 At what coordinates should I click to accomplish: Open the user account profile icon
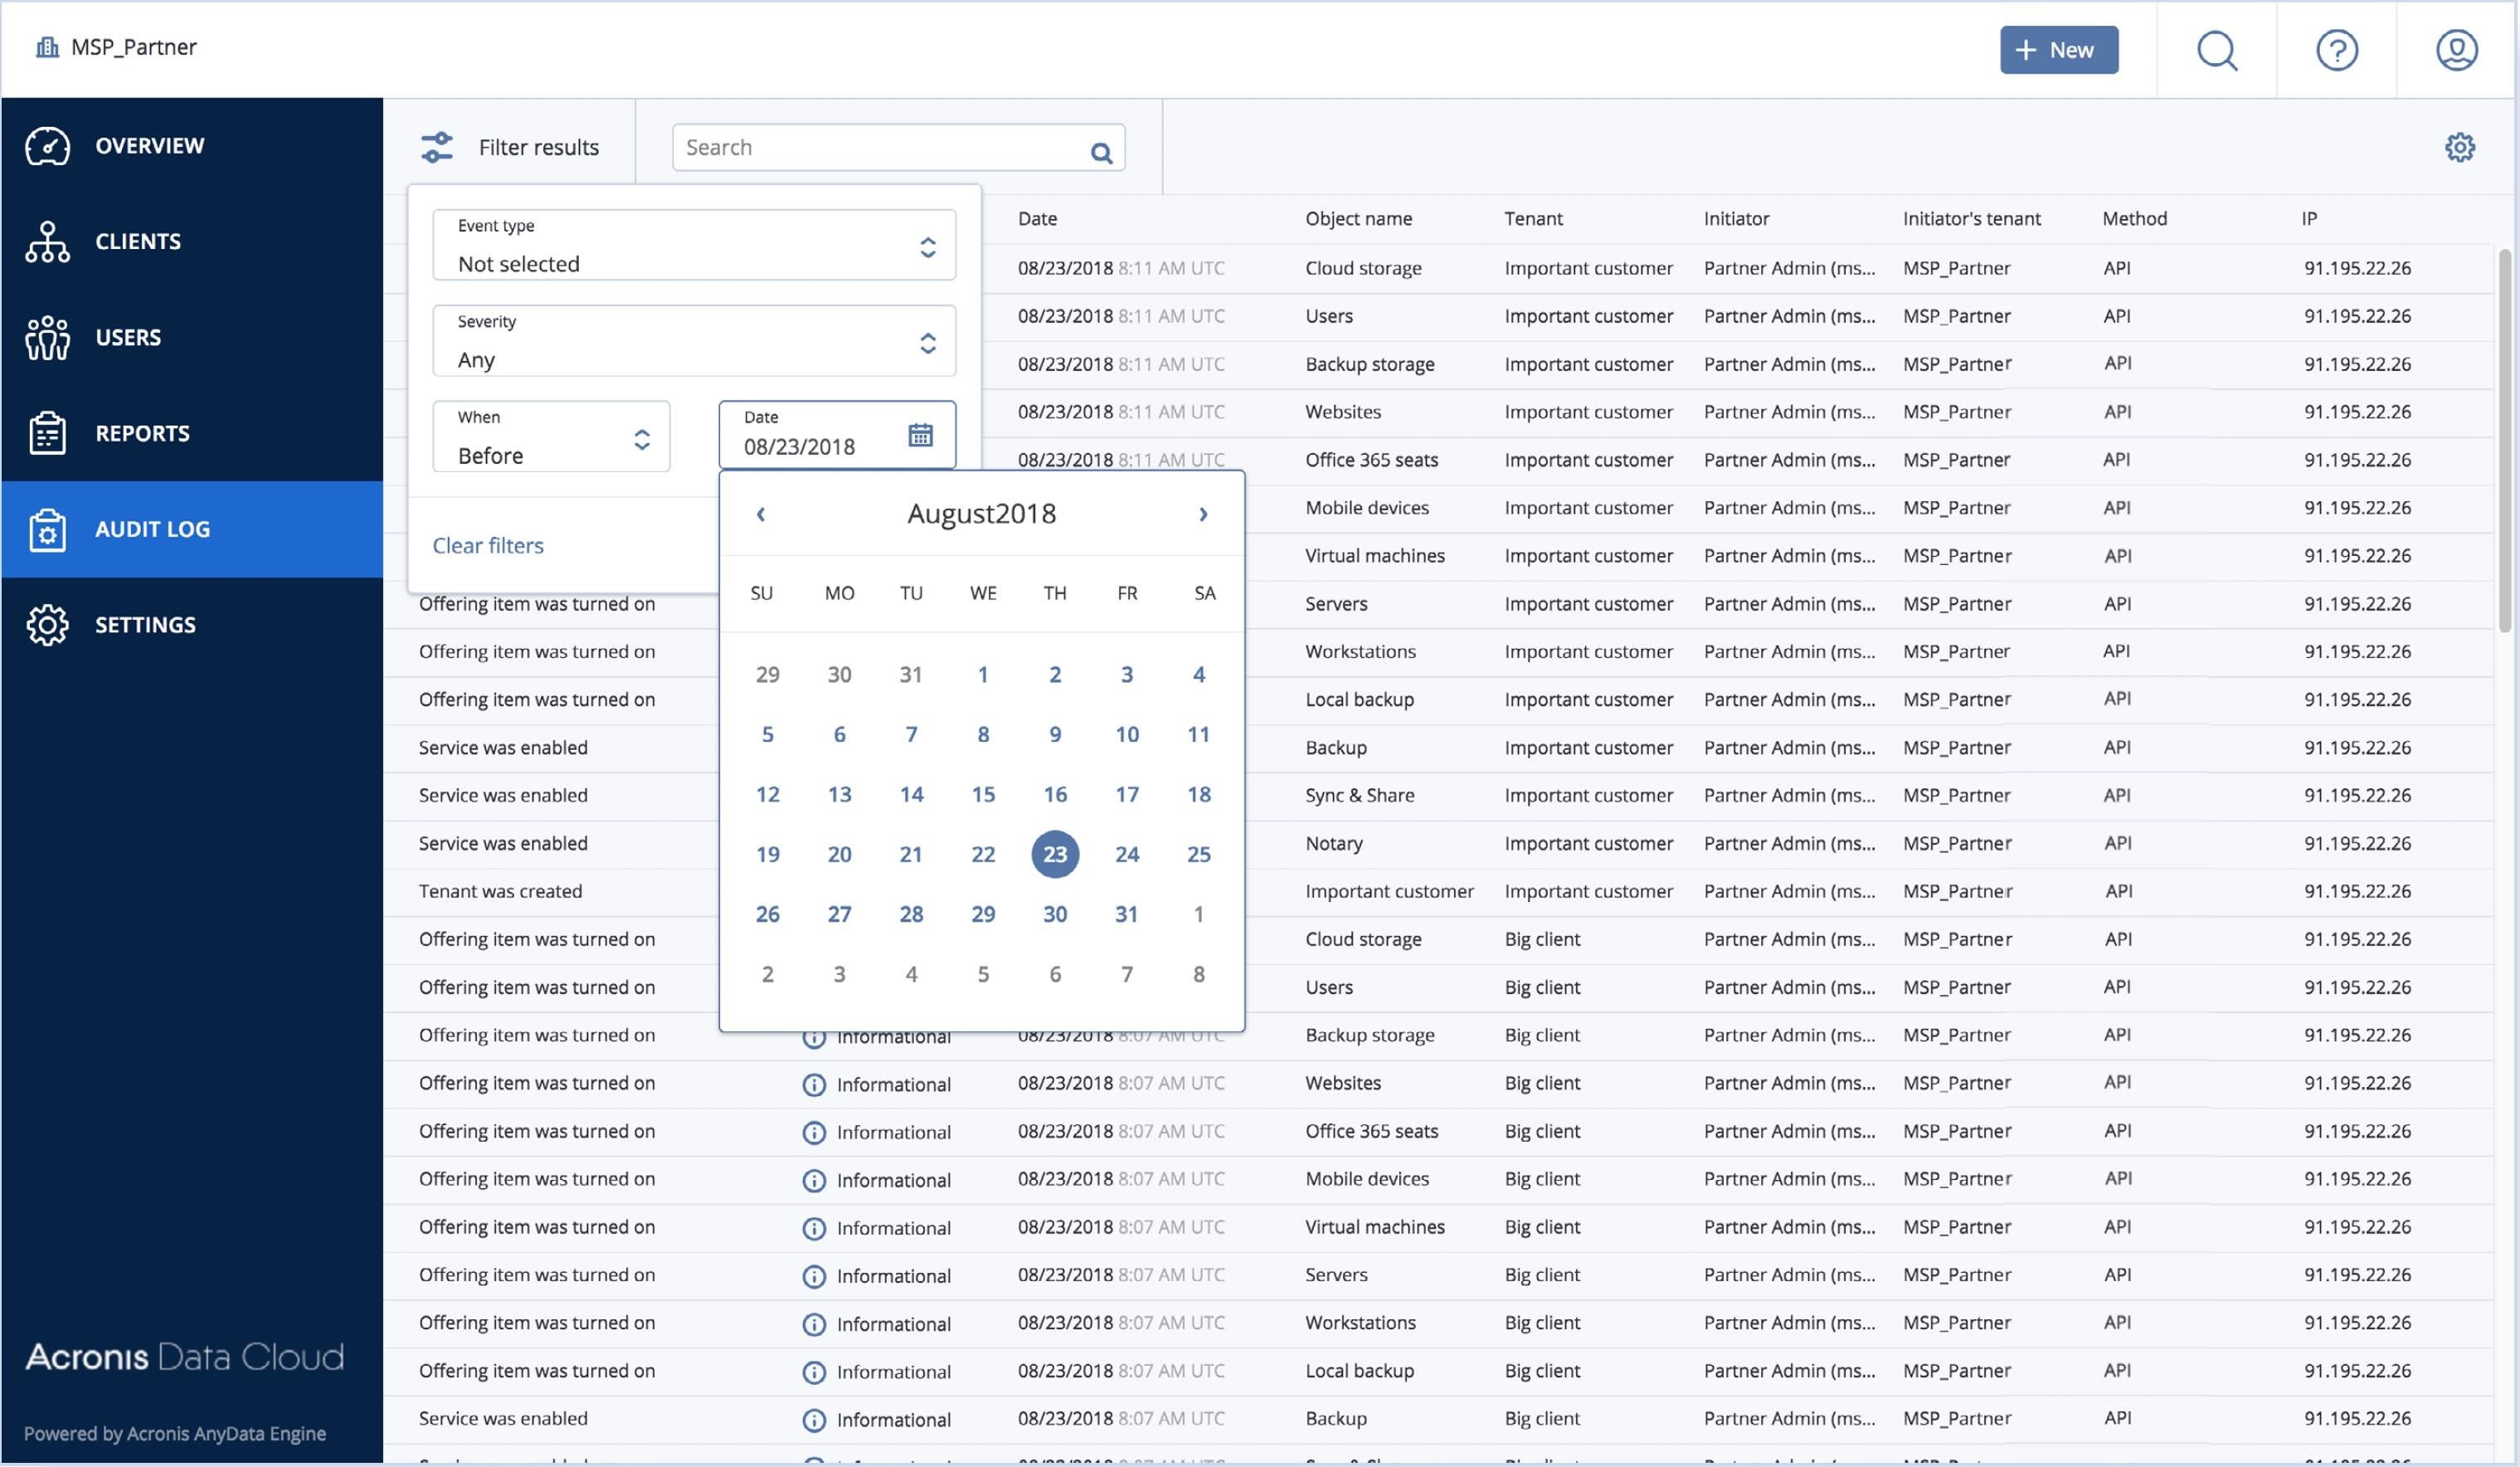coord(2456,50)
